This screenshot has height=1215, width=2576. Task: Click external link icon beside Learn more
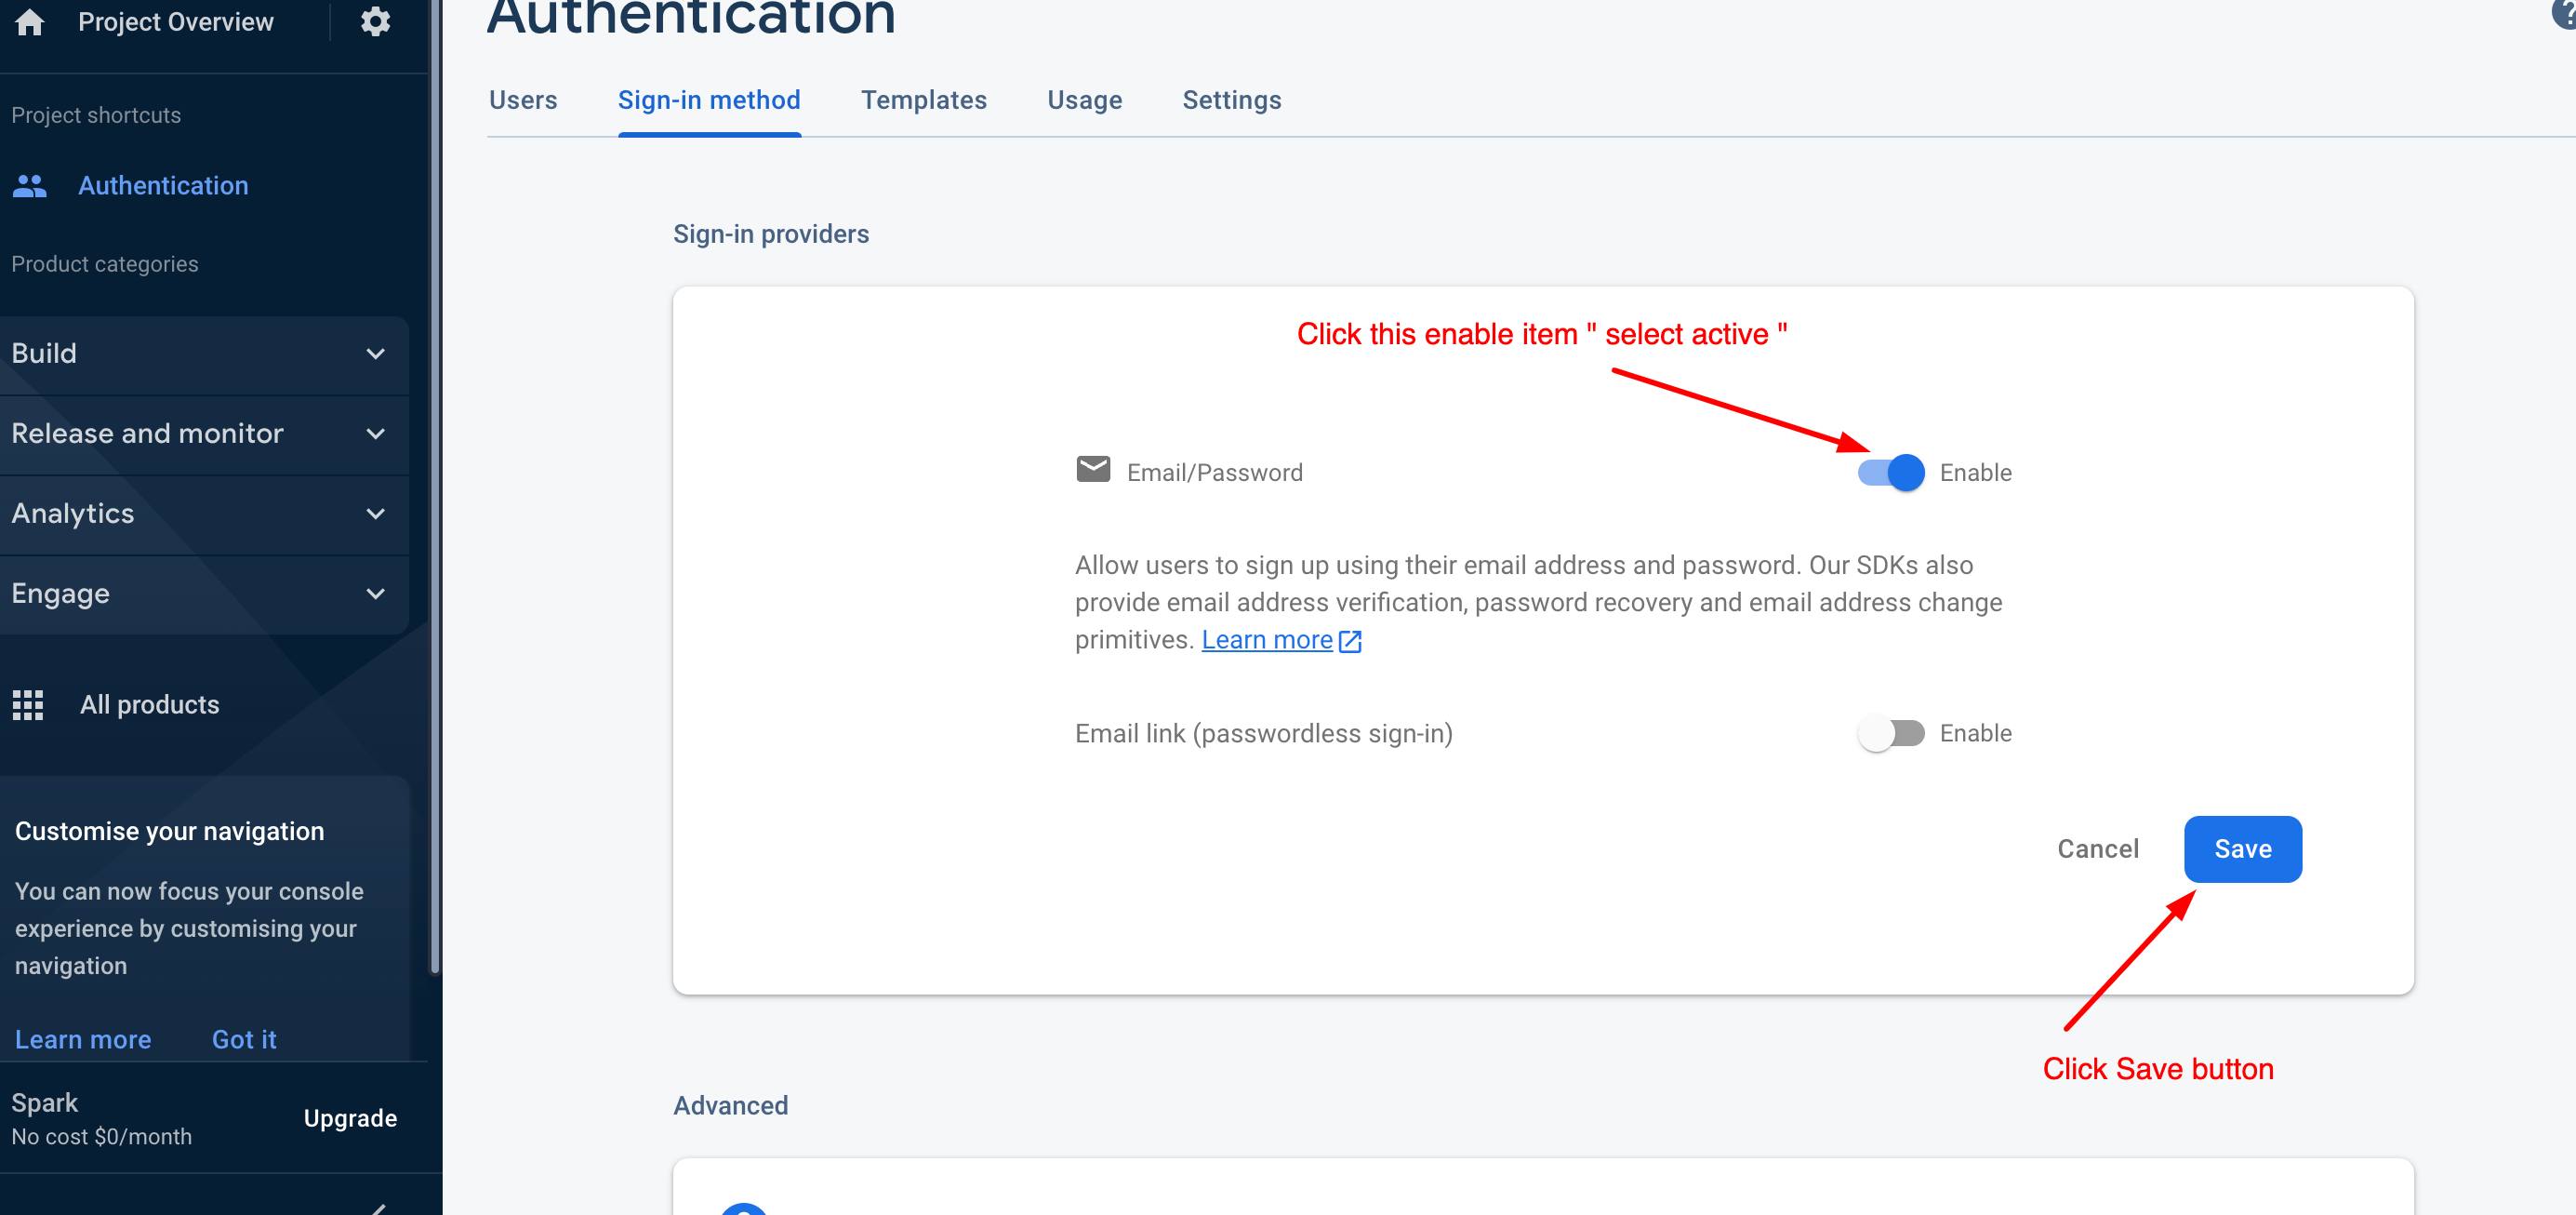coord(1350,641)
